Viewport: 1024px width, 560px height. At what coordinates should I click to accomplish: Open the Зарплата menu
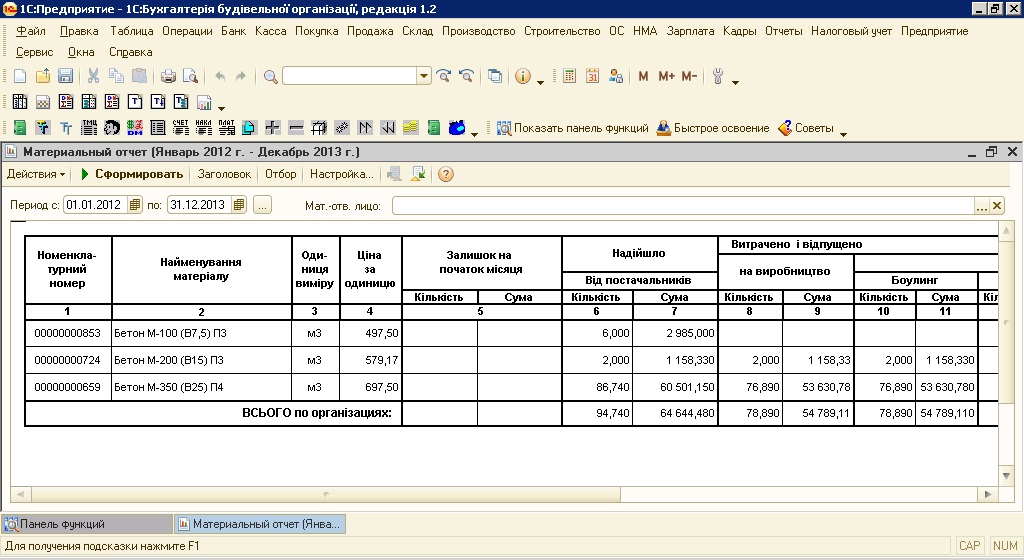(690, 31)
